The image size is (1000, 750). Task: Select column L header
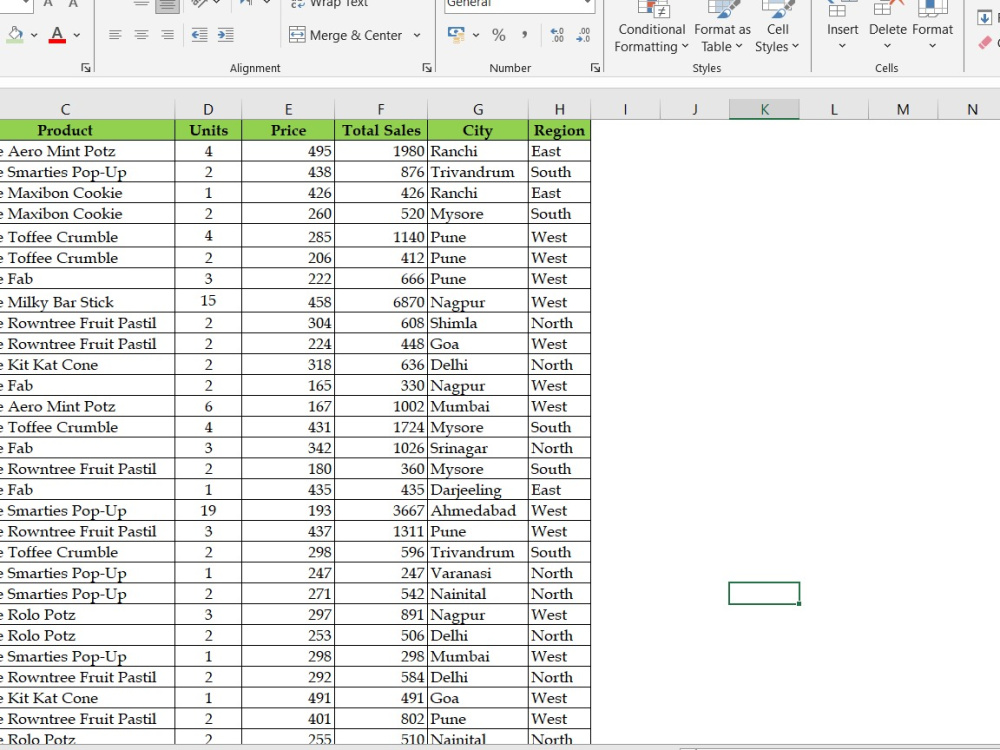[834, 110]
